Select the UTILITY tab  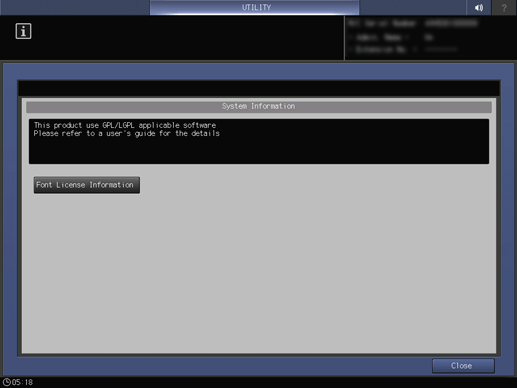pyautogui.click(x=255, y=7)
